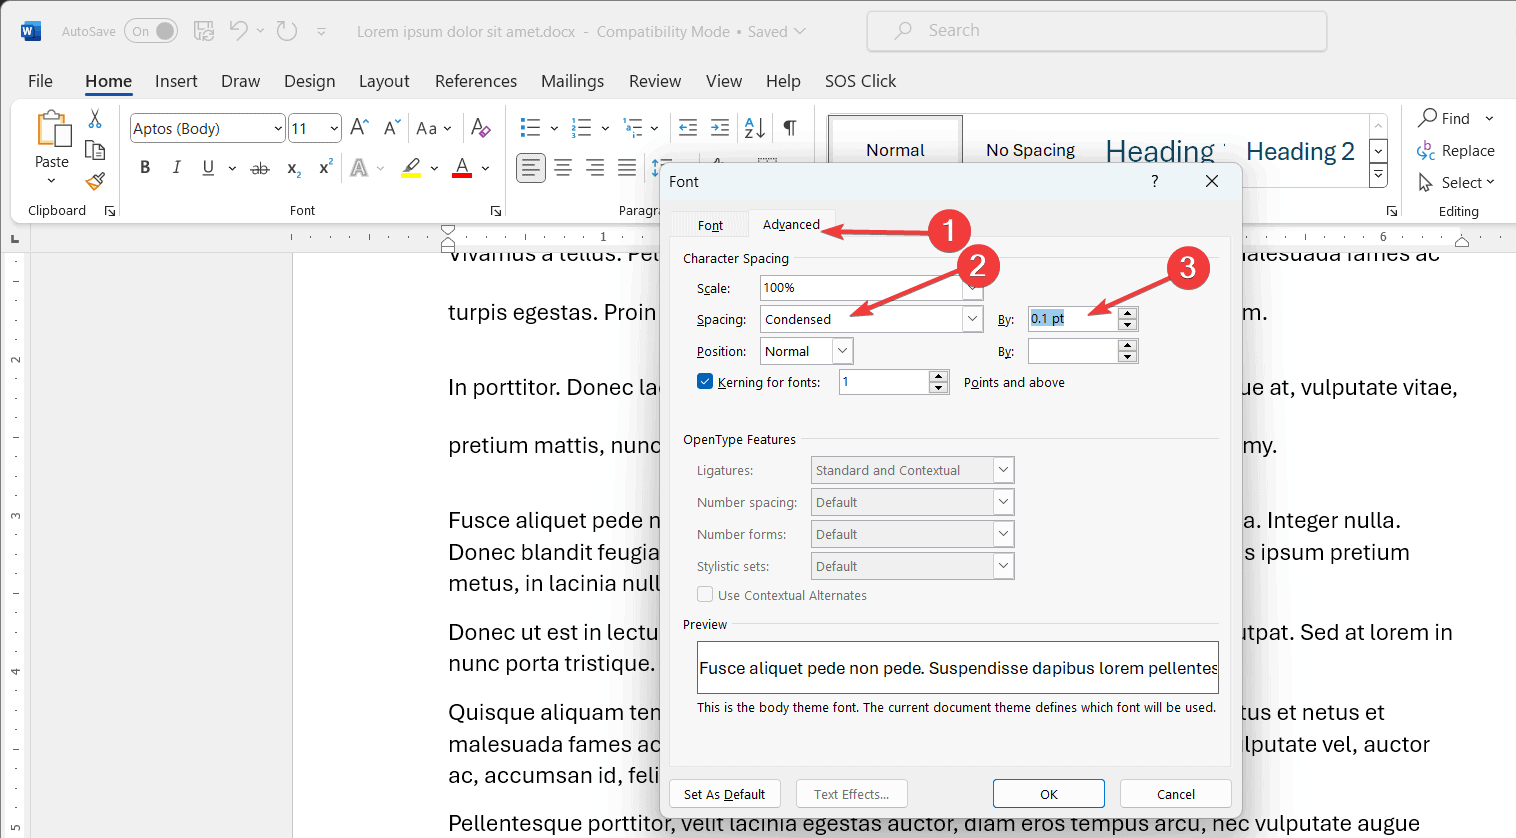Apply the red font color
The image size is (1516, 838).
tap(462, 168)
